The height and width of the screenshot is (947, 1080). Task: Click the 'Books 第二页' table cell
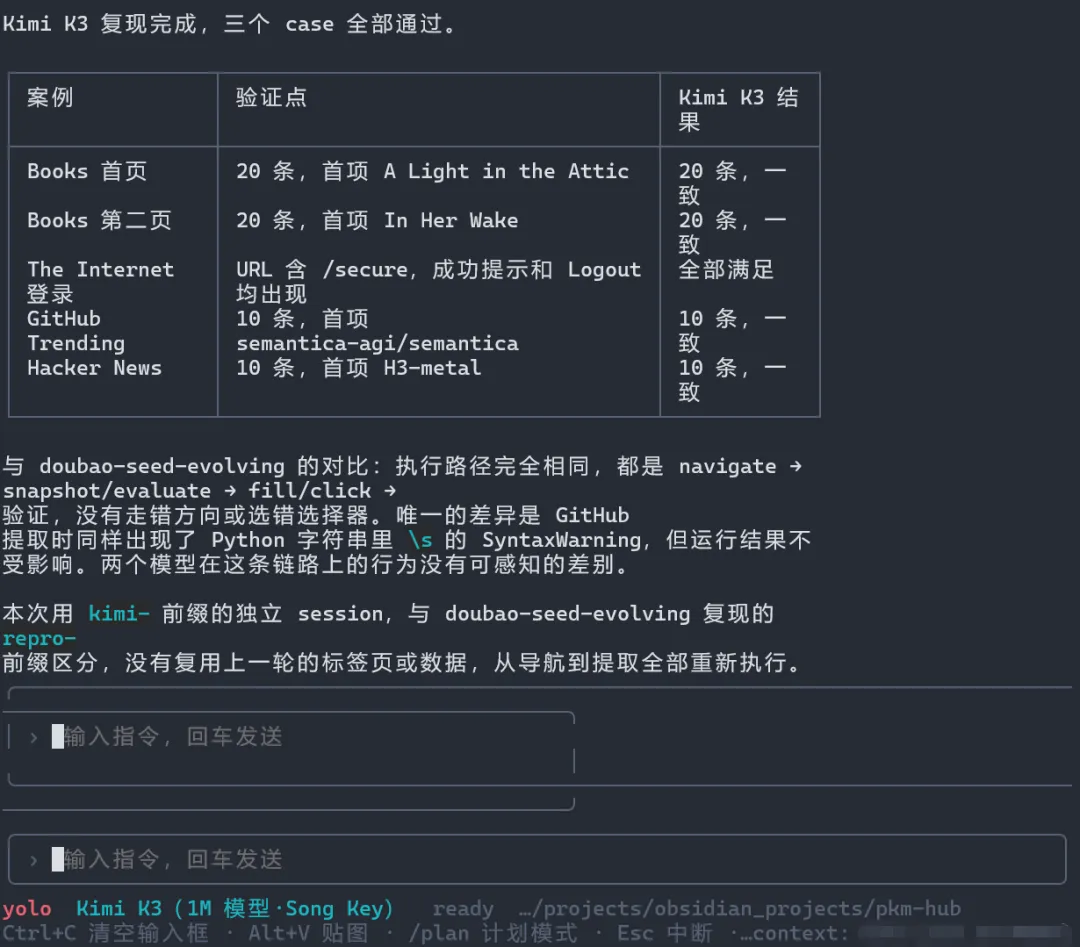pyautogui.click(x=99, y=220)
